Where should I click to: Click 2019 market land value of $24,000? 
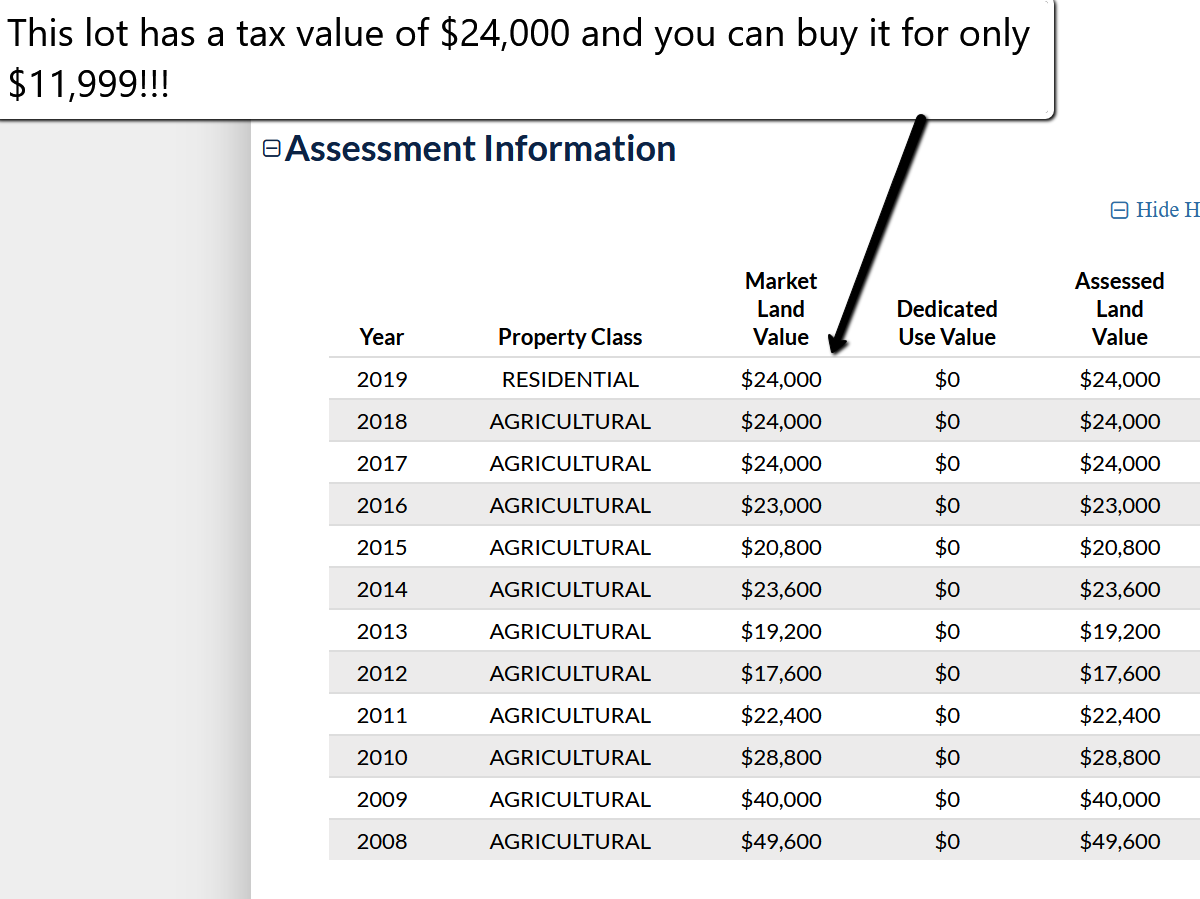[781, 379]
